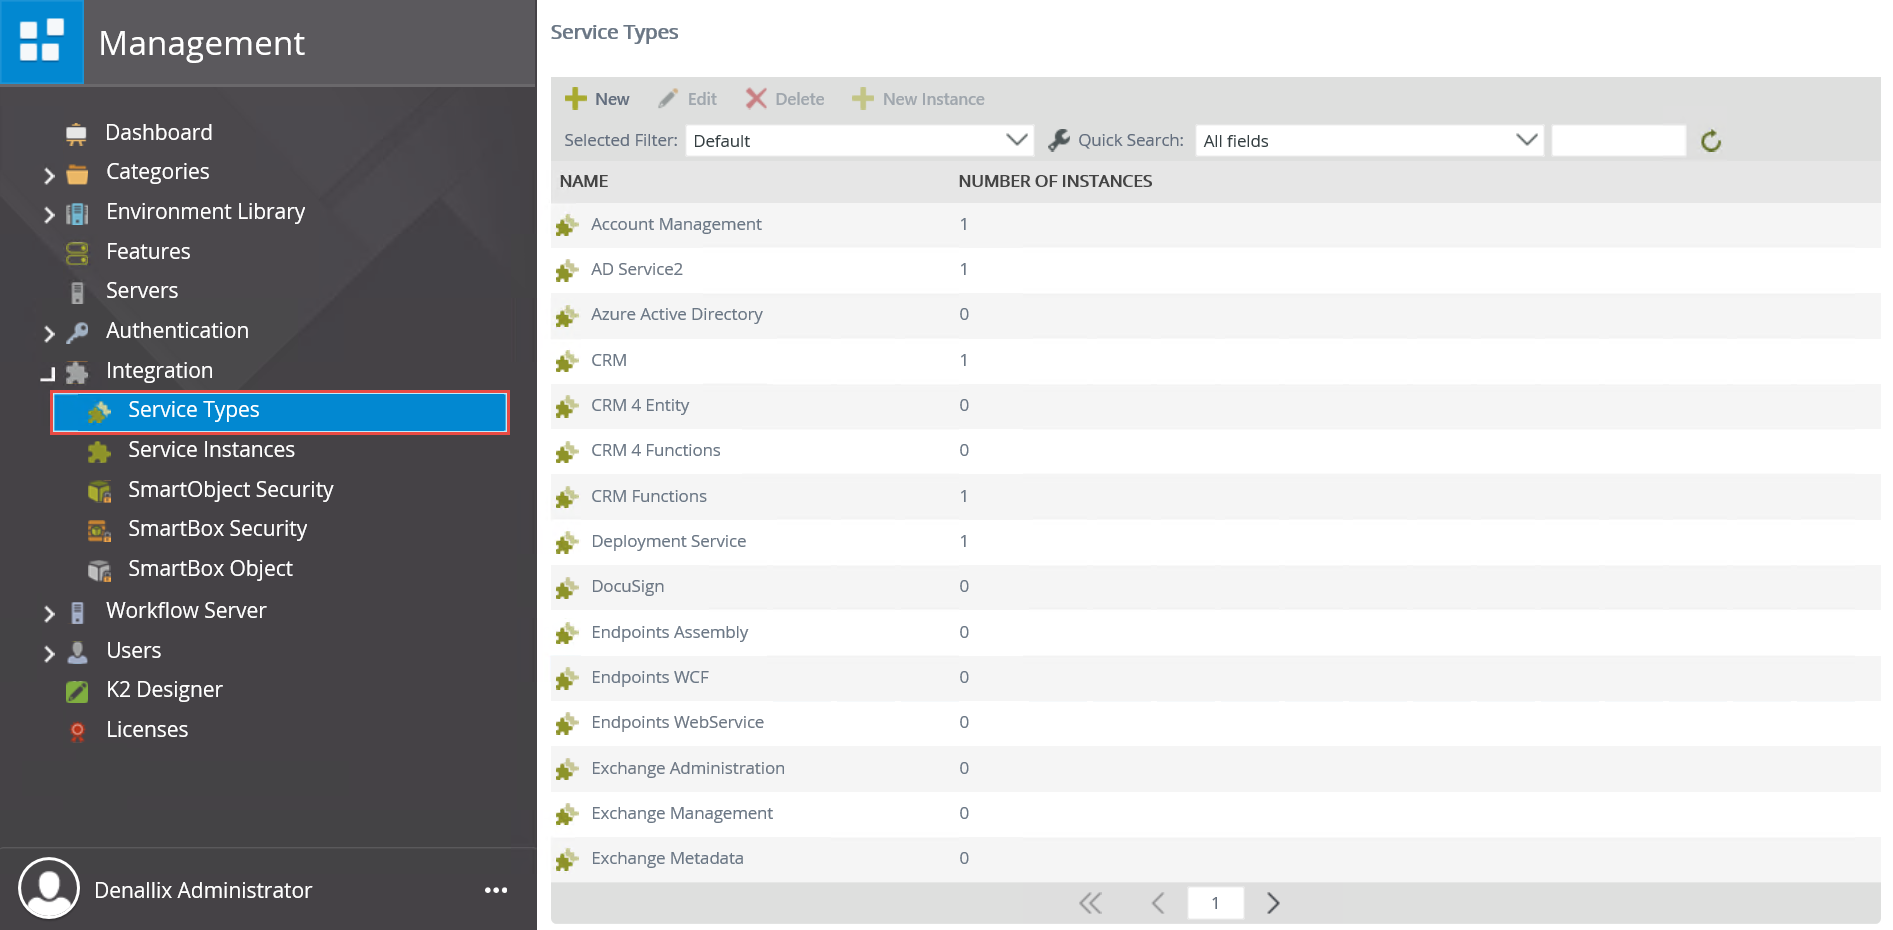Go to the next page arrow

click(1273, 903)
